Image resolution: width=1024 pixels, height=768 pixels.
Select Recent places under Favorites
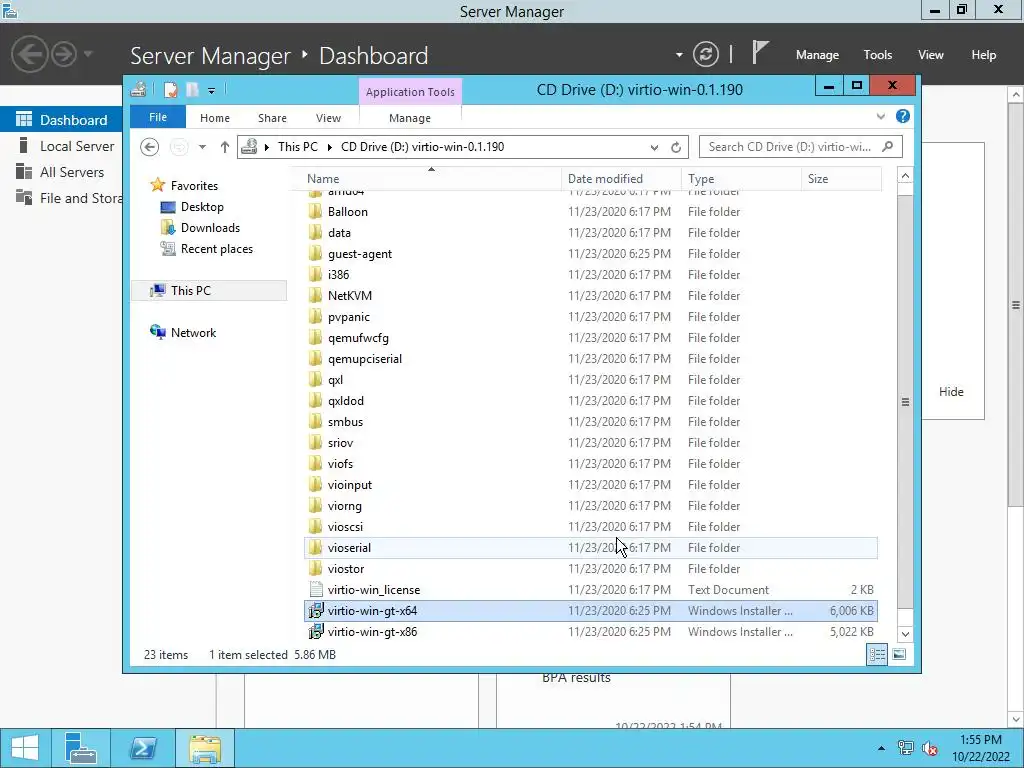pos(216,249)
